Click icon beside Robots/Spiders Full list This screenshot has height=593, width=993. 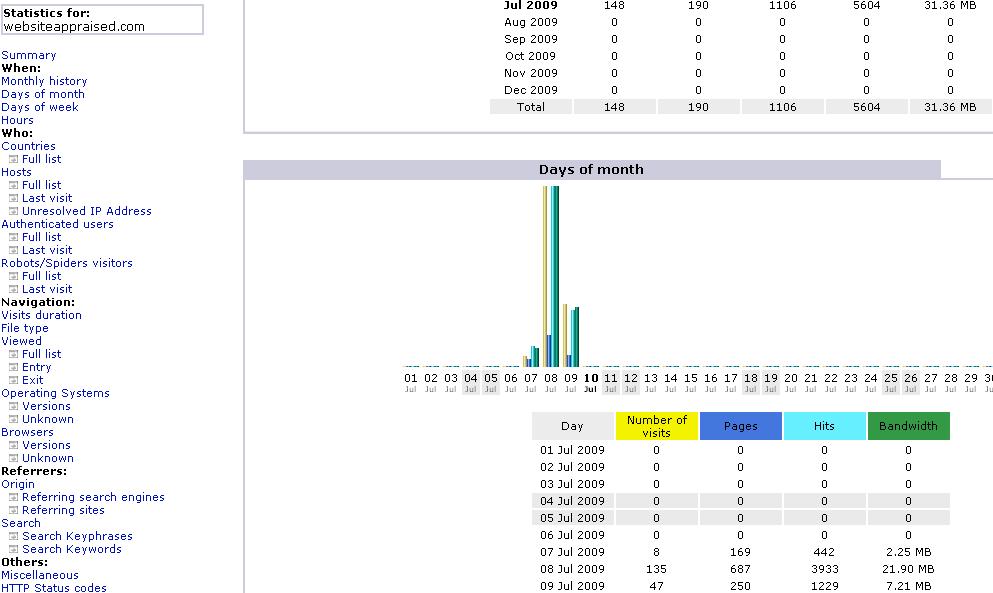tap(13, 276)
